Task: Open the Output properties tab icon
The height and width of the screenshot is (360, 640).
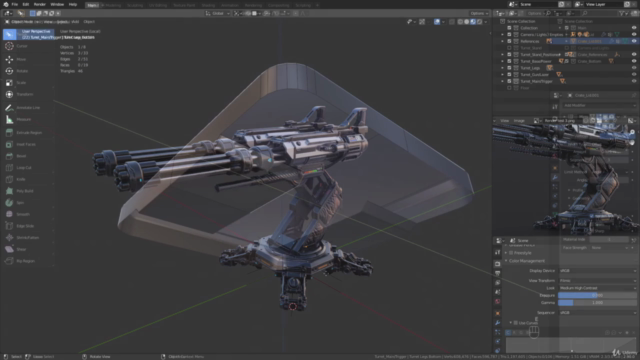Action: (498, 273)
